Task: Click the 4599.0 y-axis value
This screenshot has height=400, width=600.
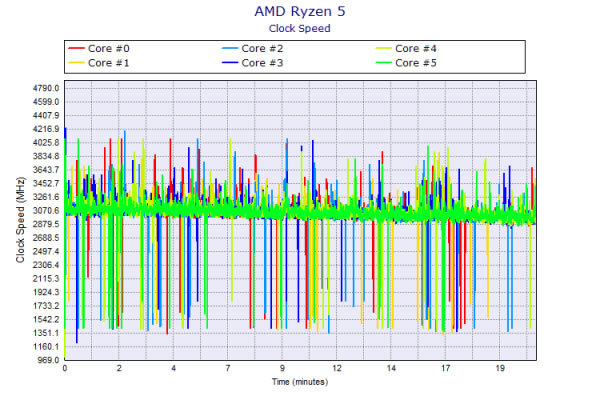Action: [x=46, y=102]
